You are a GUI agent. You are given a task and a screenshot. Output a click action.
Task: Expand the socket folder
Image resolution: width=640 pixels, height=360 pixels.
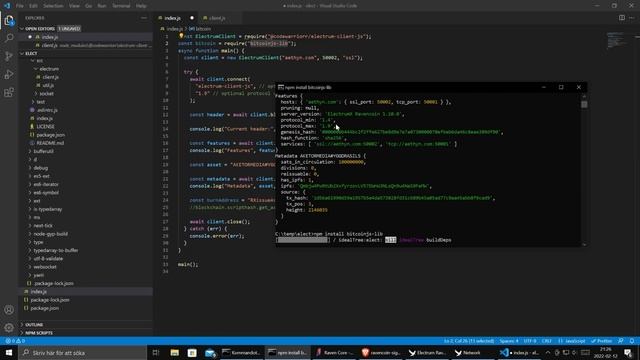click(36, 93)
